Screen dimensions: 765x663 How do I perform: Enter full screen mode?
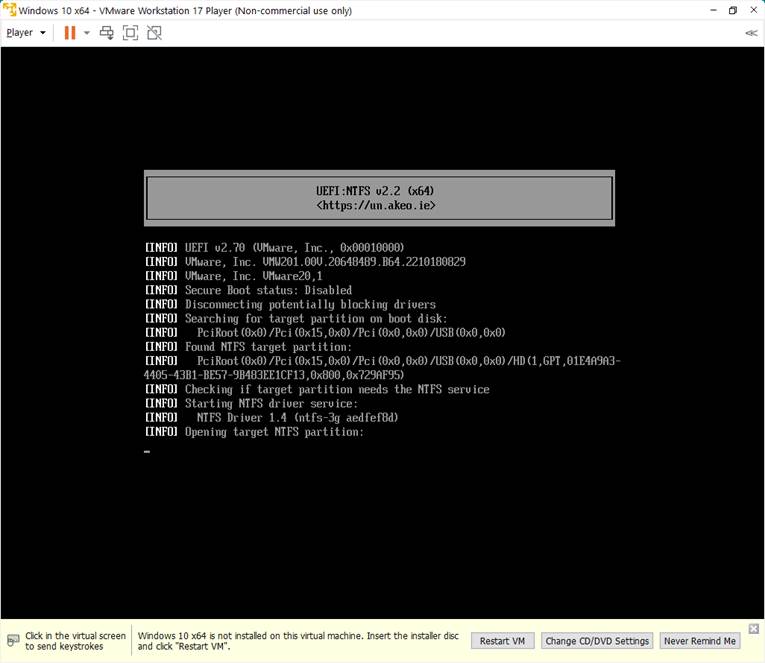tap(130, 32)
